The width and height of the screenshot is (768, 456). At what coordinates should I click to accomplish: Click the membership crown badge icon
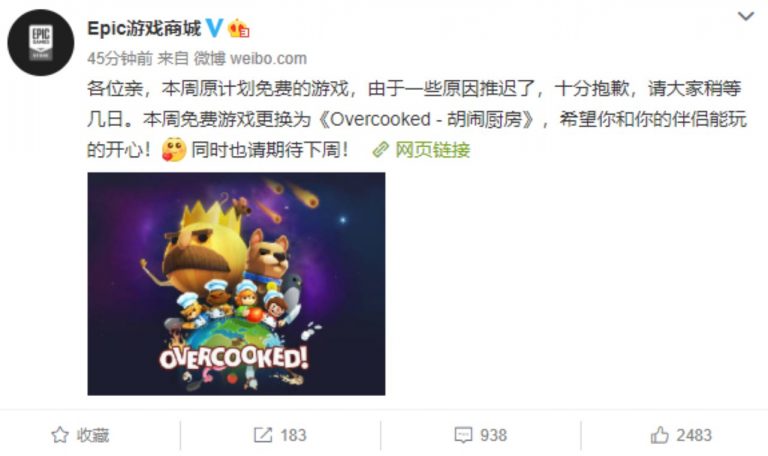239,28
